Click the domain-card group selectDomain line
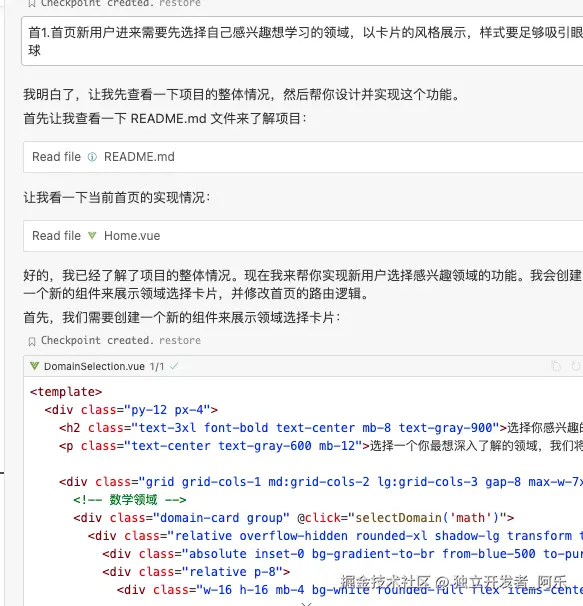This screenshot has width=583, height=606. 294,518
